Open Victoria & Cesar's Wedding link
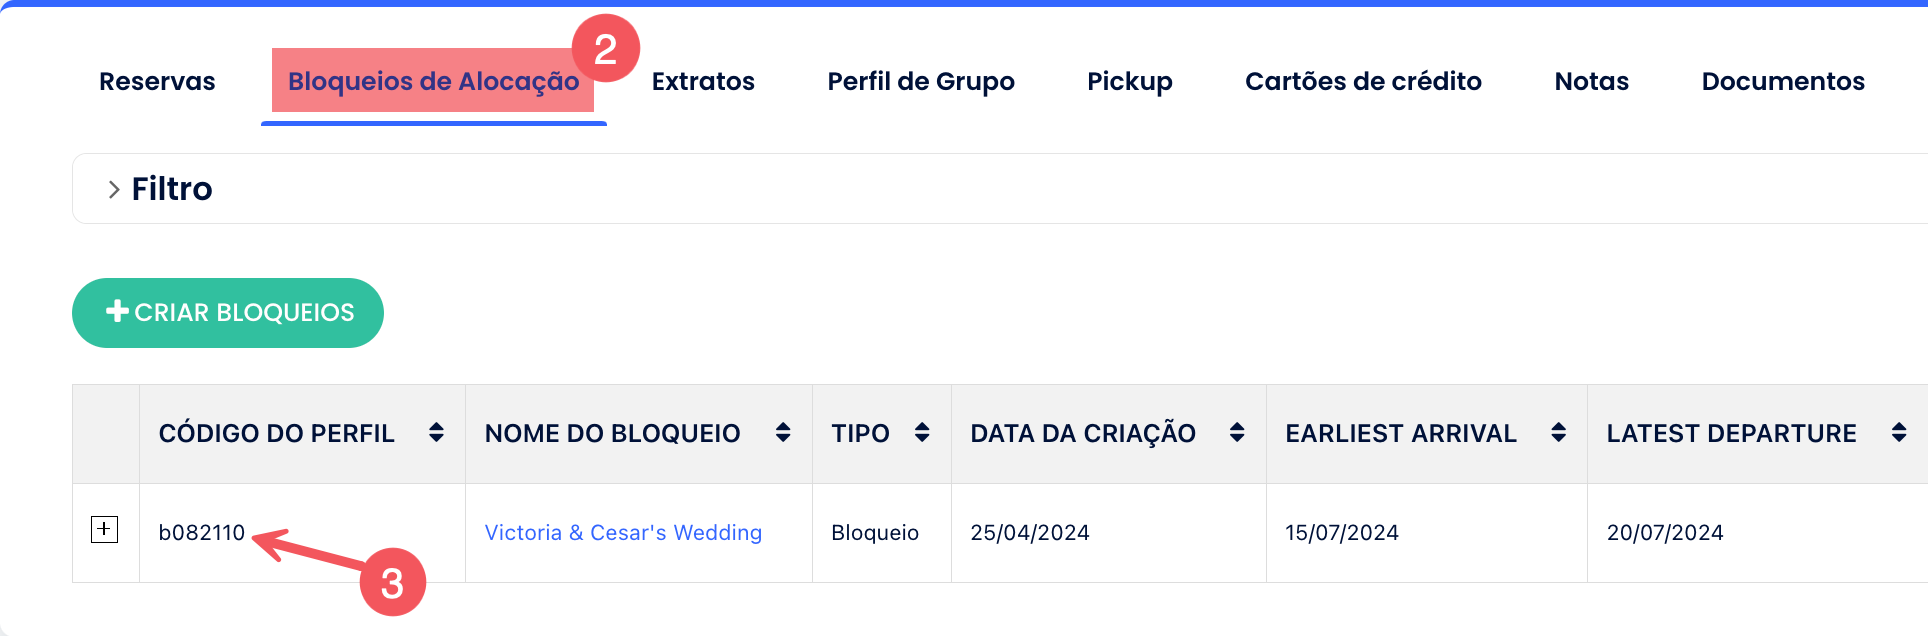The width and height of the screenshot is (1928, 636). [x=623, y=533]
